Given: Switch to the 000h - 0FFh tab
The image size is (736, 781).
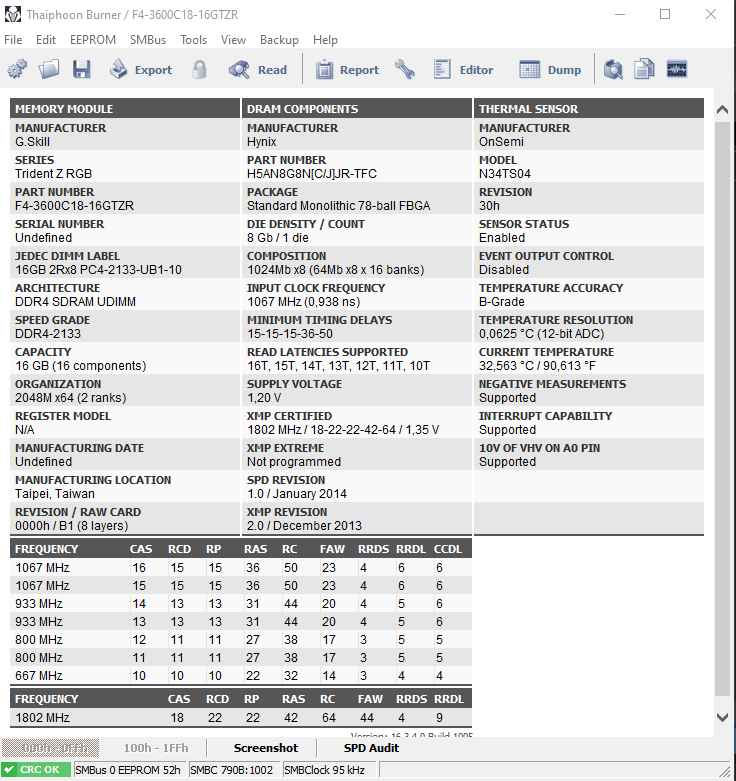Looking at the screenshot, I should (50, 748).
